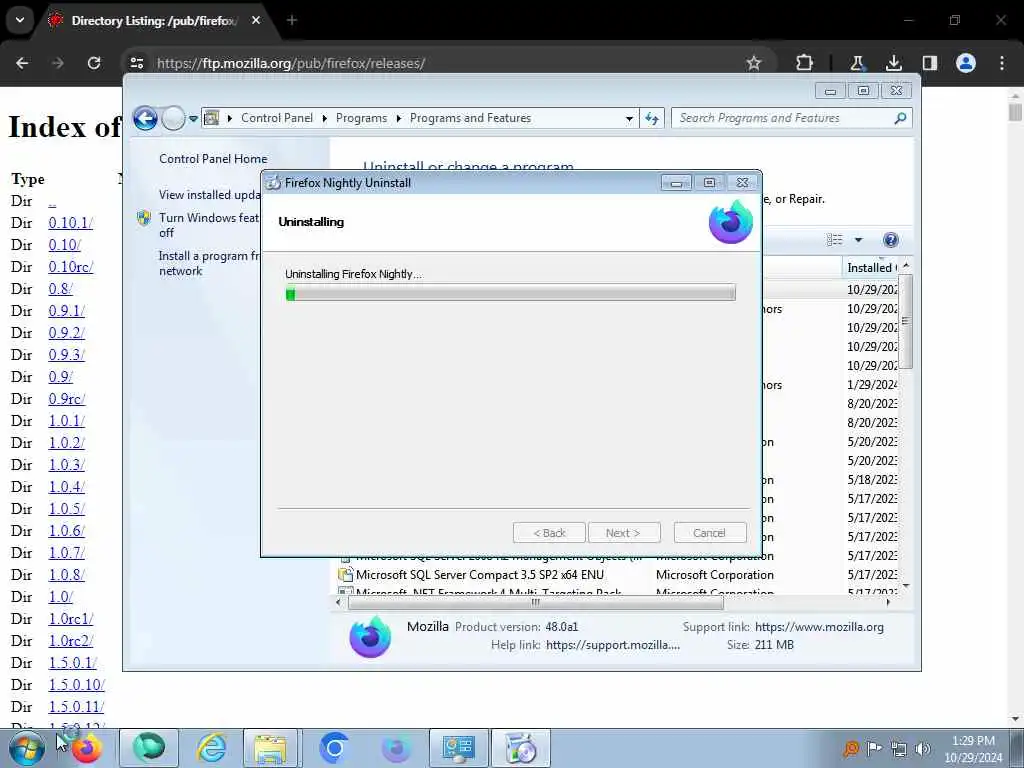Click the horizontal scrollbar of program list
The width and height of the screenshot is (1024, 768).
[536, 603]
